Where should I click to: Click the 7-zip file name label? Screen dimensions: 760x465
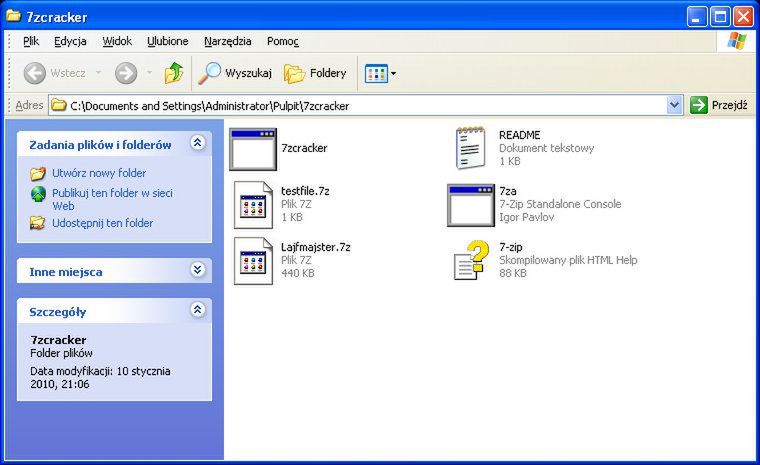511,247
